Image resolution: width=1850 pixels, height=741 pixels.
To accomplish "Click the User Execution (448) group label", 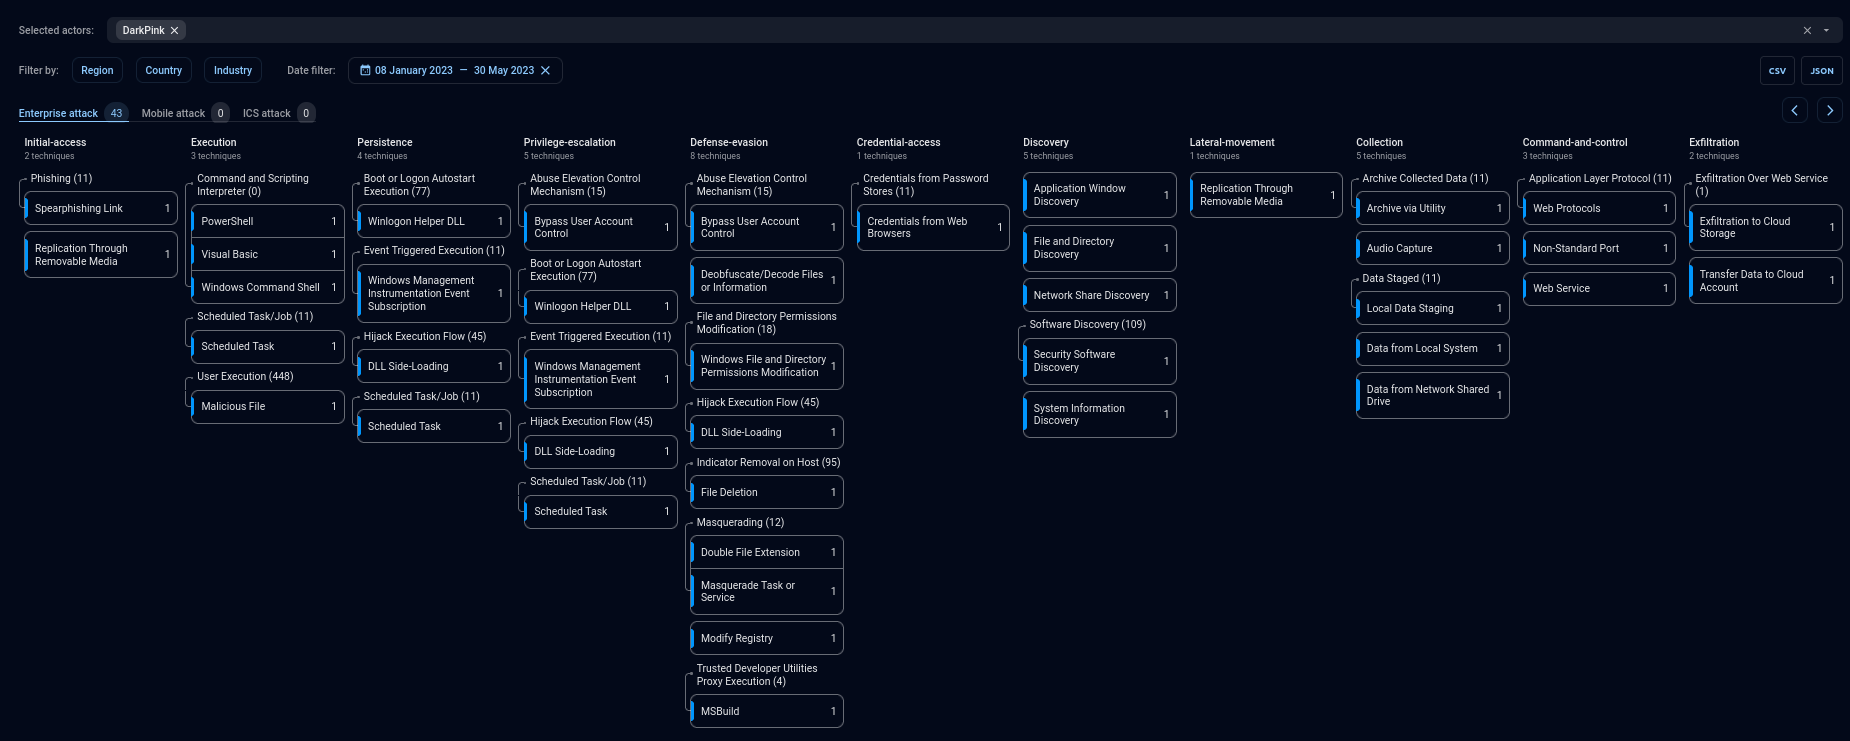I will pyautogui.click(x=245, y=376).
